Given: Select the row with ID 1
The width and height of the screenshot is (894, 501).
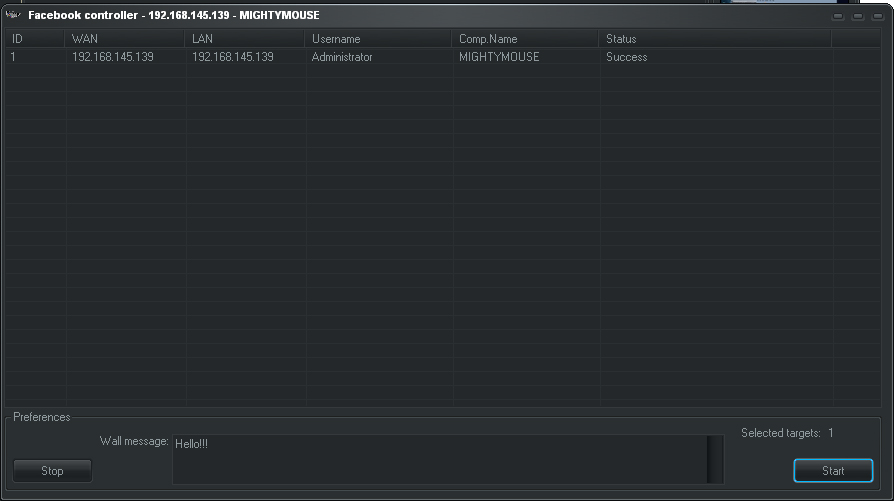Looking at the screenshot, I should 443,57.
